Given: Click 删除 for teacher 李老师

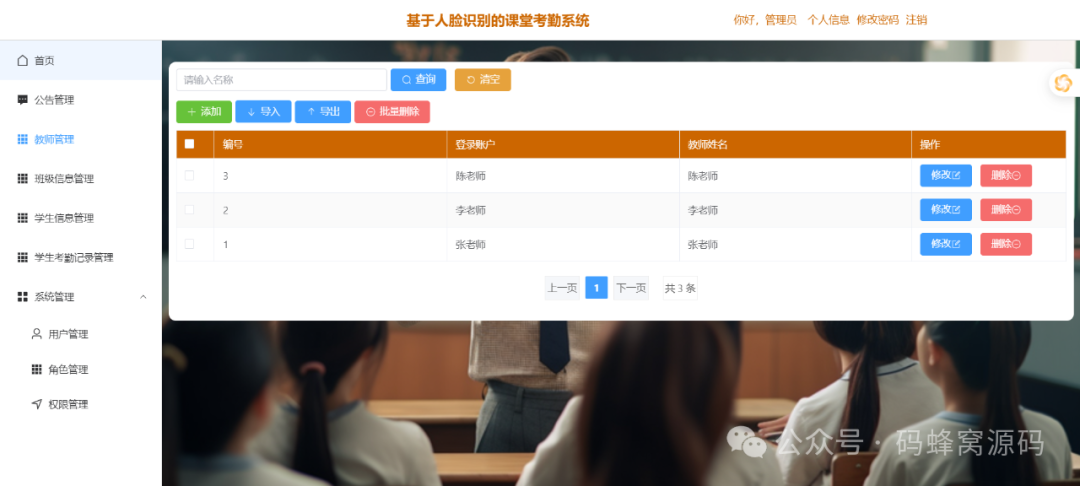Looking at the screenshot, I should click(x=1006, y=210).
